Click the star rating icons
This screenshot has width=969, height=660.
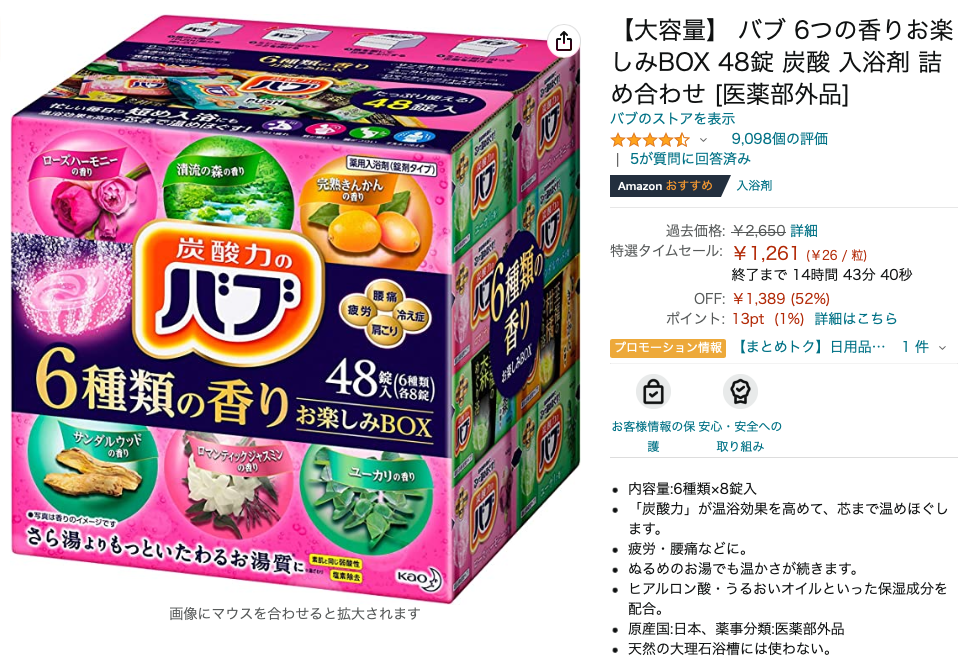pos(650,140)
